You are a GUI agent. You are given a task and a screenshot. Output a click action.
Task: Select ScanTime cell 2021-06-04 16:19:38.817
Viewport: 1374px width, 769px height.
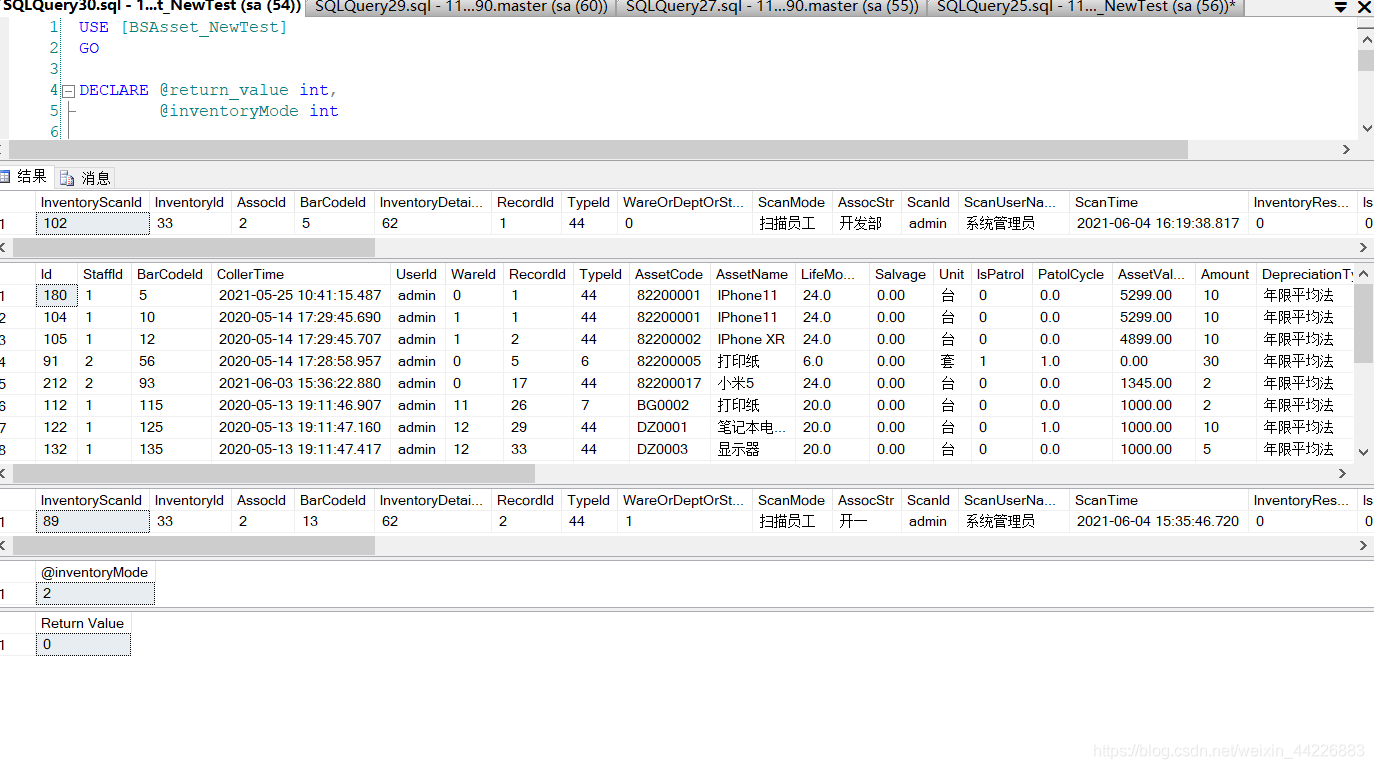coord(1158,223)
